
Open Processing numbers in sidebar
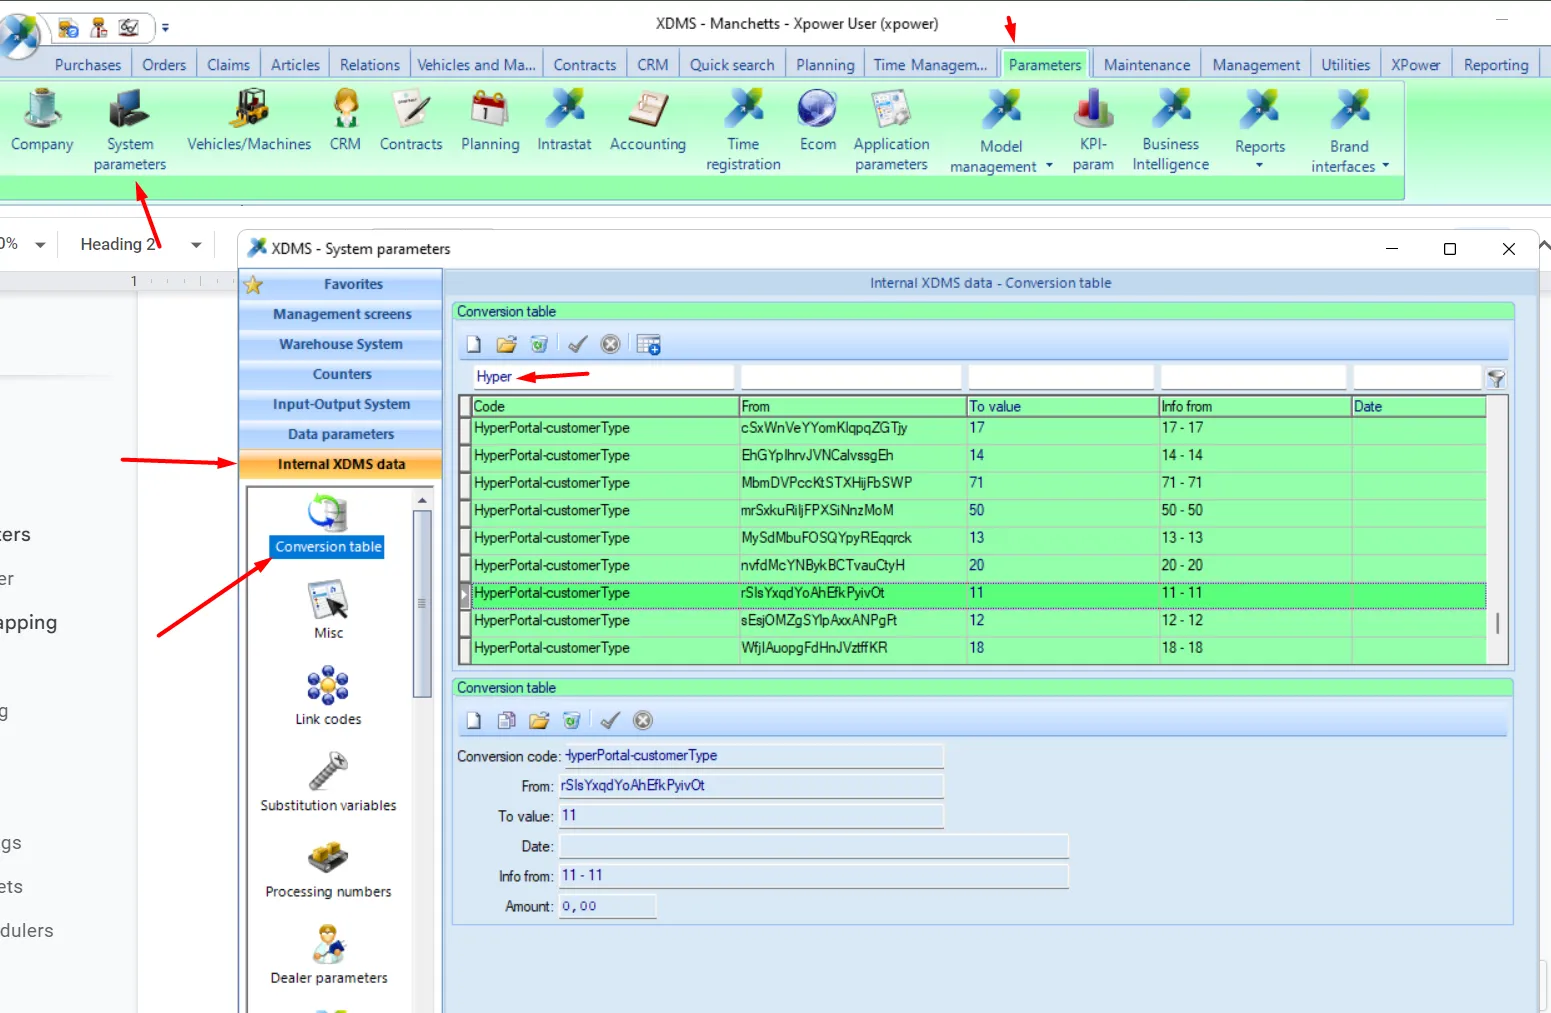point(328,868)
